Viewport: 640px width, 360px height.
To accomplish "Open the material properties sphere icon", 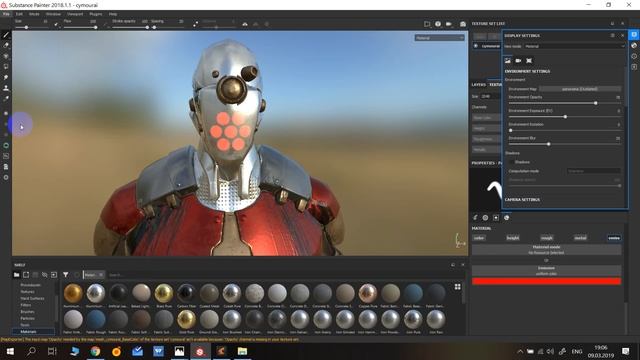I will [507, 218].
